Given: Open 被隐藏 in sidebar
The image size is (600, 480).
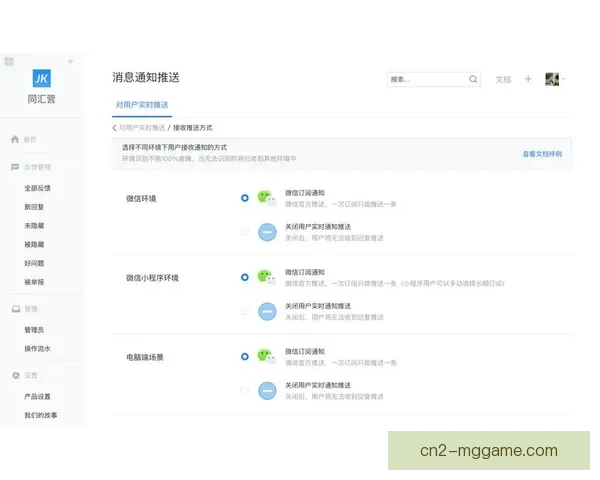Looking at the screenshot, I should coord(34,244).
